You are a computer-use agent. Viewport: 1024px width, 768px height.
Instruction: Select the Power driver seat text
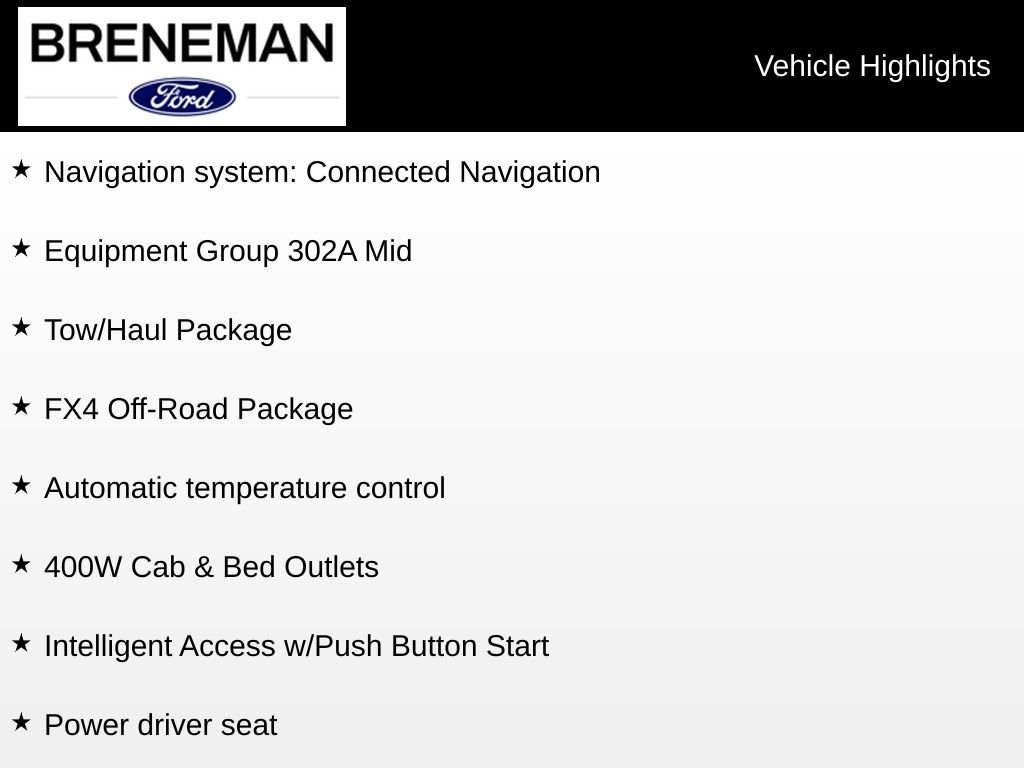point(160,725)
